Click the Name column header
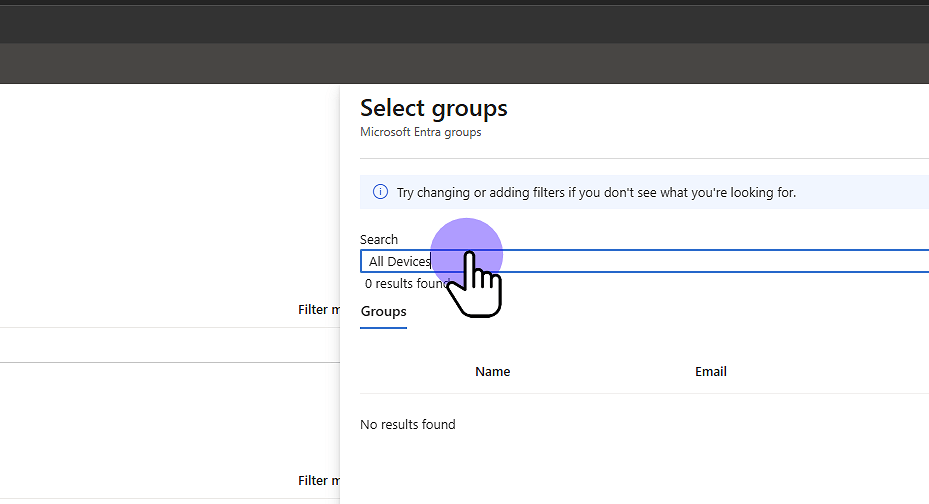The width and height of the screenshot is (929, 504). (492, 371)
